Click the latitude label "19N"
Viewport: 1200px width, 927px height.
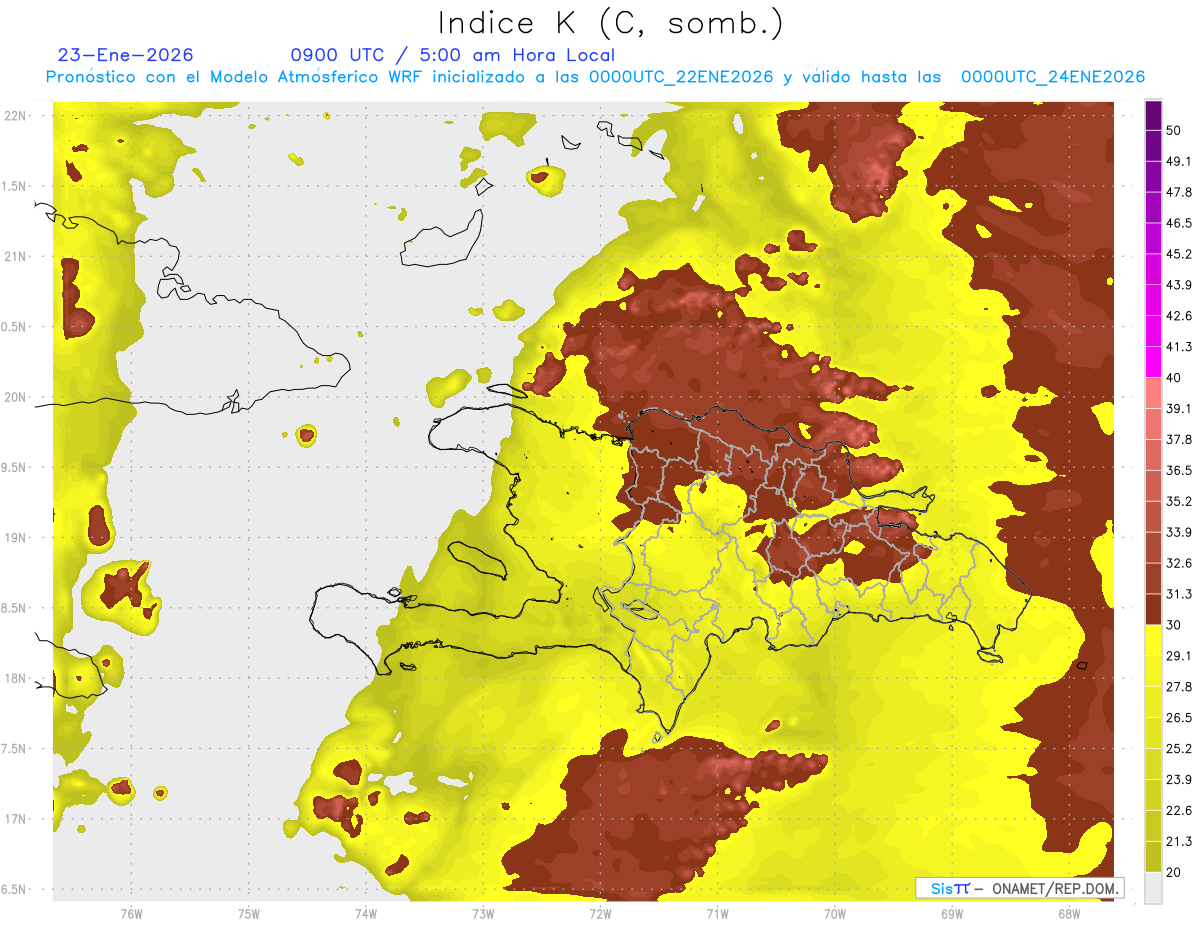click(x=16, y=538)
